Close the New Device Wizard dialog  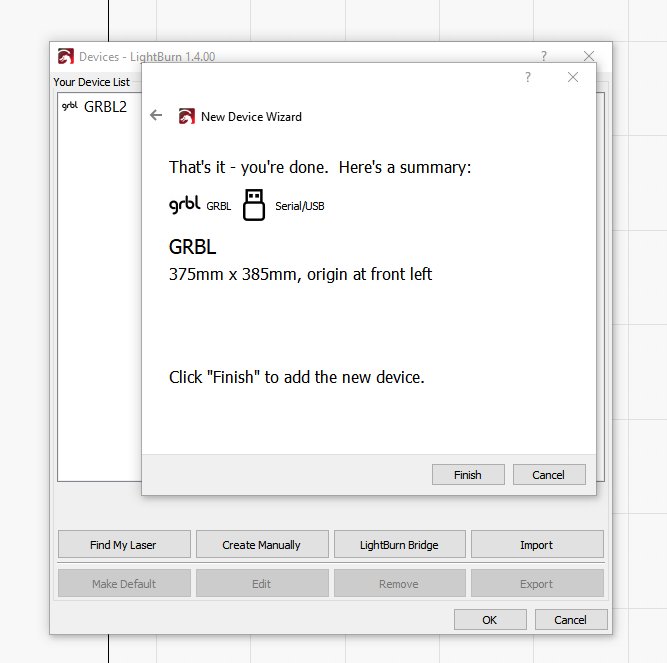coord(573,77)
